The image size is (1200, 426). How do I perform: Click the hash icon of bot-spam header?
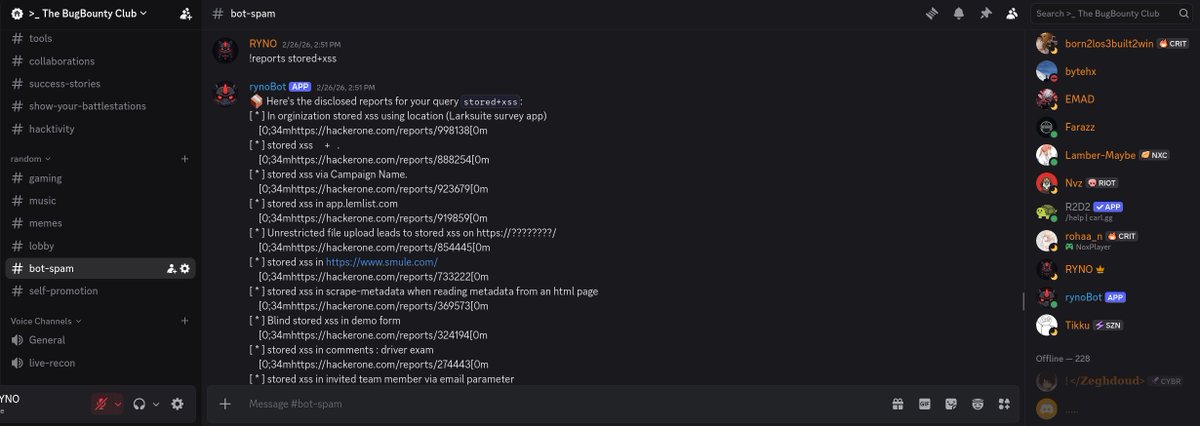click(x=218, y=14)
